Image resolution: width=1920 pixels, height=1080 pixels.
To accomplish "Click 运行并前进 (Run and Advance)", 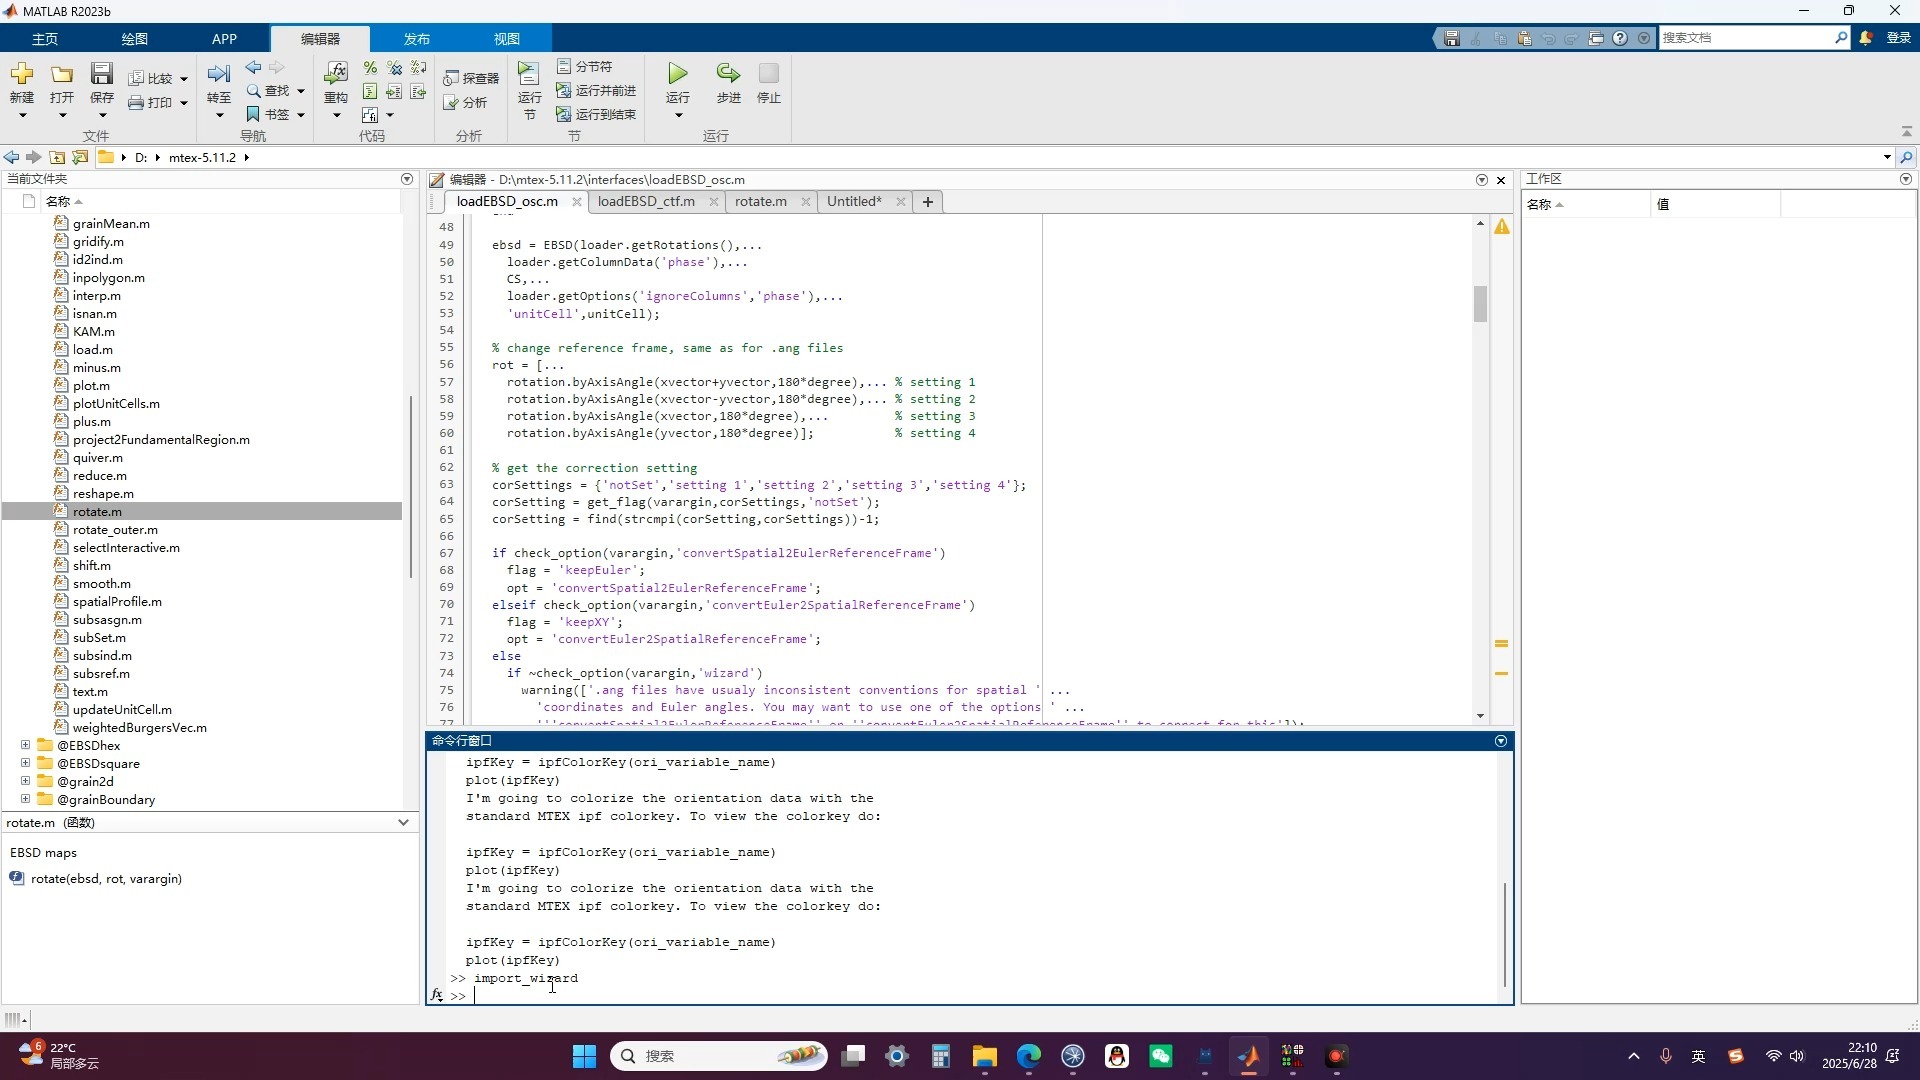I will [x=596, y=91].
